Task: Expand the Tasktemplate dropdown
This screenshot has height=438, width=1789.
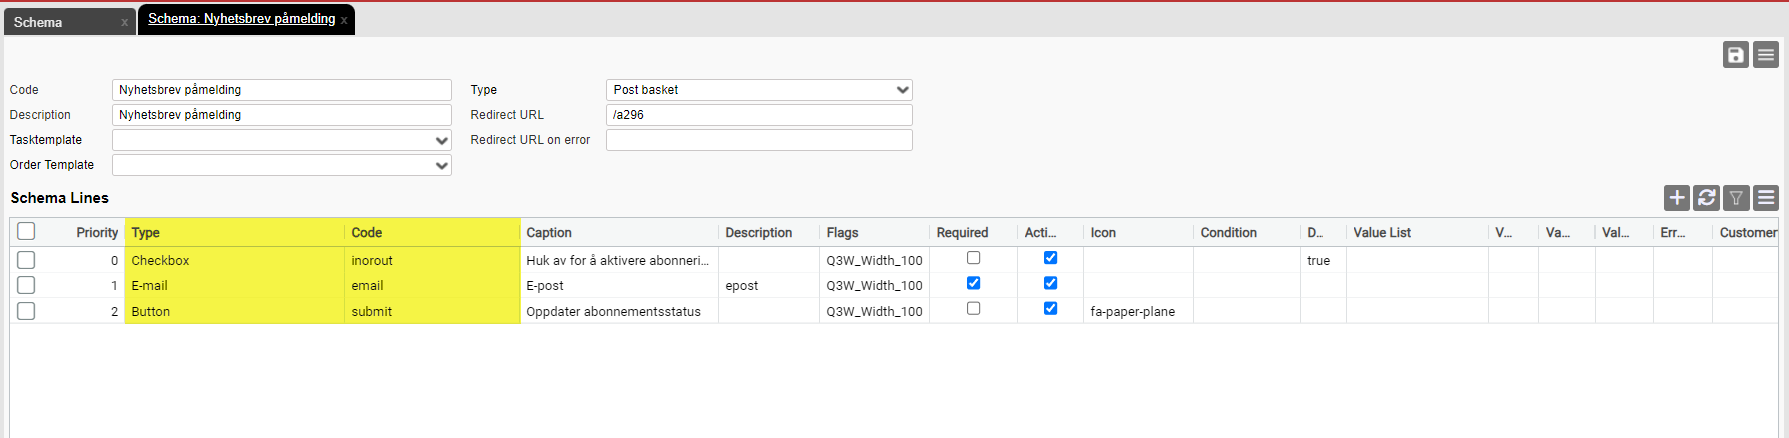Action: [282, 140]
